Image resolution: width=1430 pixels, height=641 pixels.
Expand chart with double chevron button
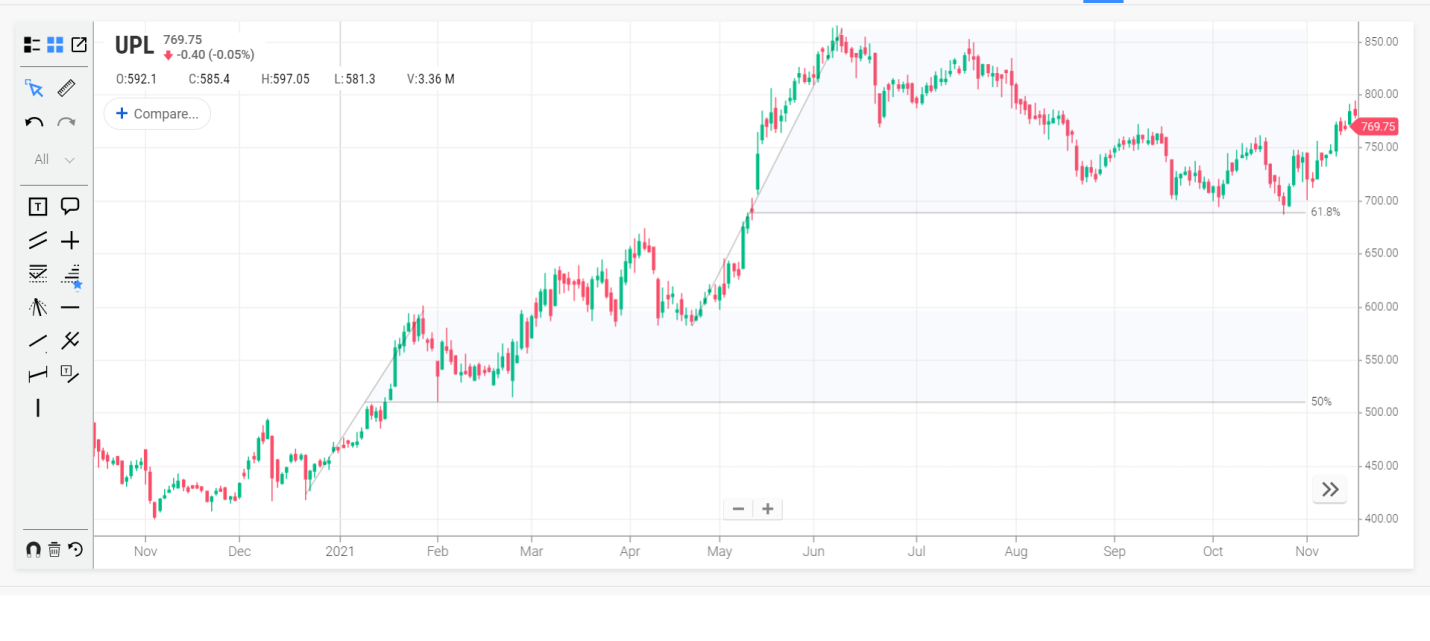(x=1329, y=489)
